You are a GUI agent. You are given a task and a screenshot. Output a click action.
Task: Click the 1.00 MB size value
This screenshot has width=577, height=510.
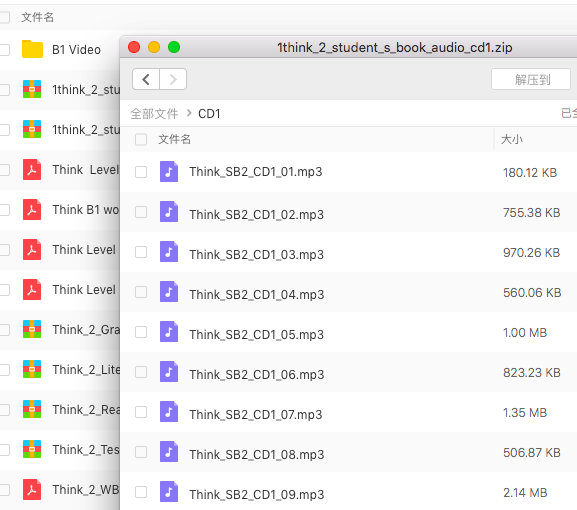tap(525, 333)
